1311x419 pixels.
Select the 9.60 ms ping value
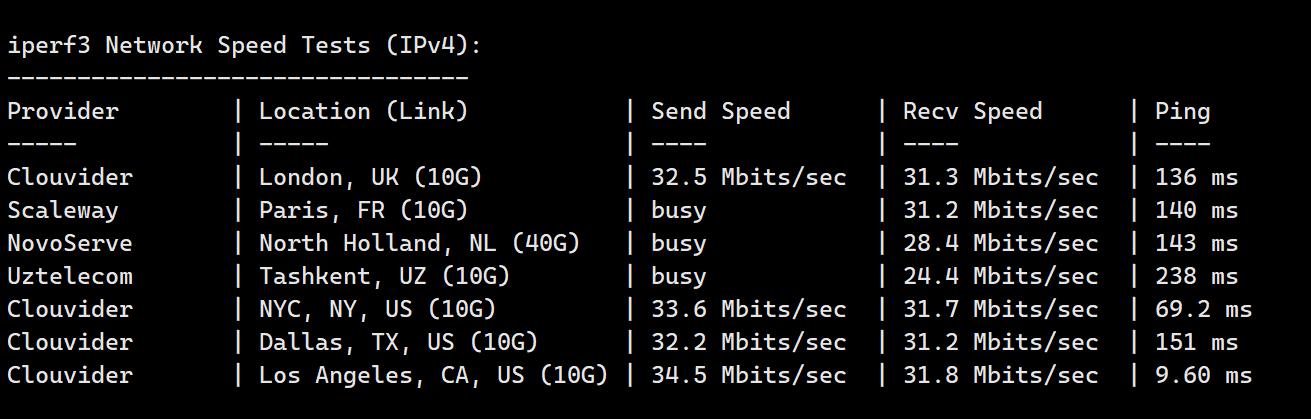click(x=1203, y=376)
